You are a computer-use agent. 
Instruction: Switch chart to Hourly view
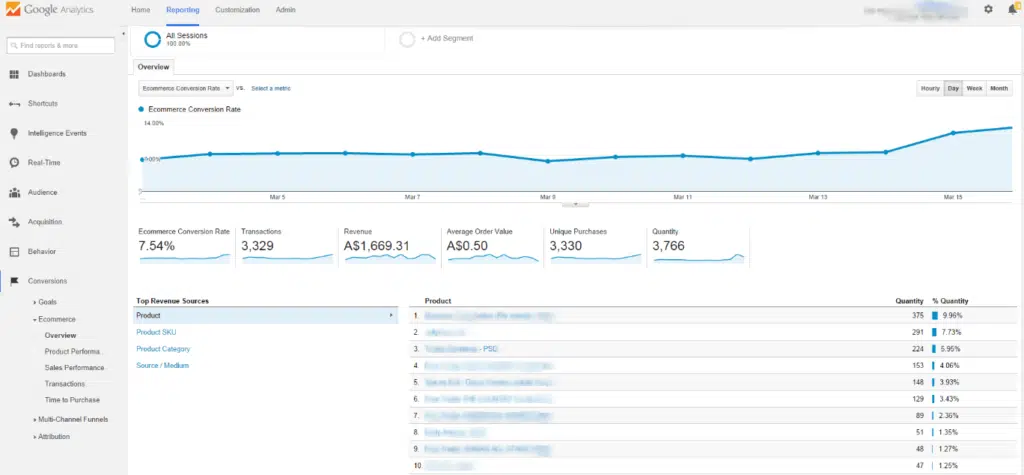[x=930, y=89]
